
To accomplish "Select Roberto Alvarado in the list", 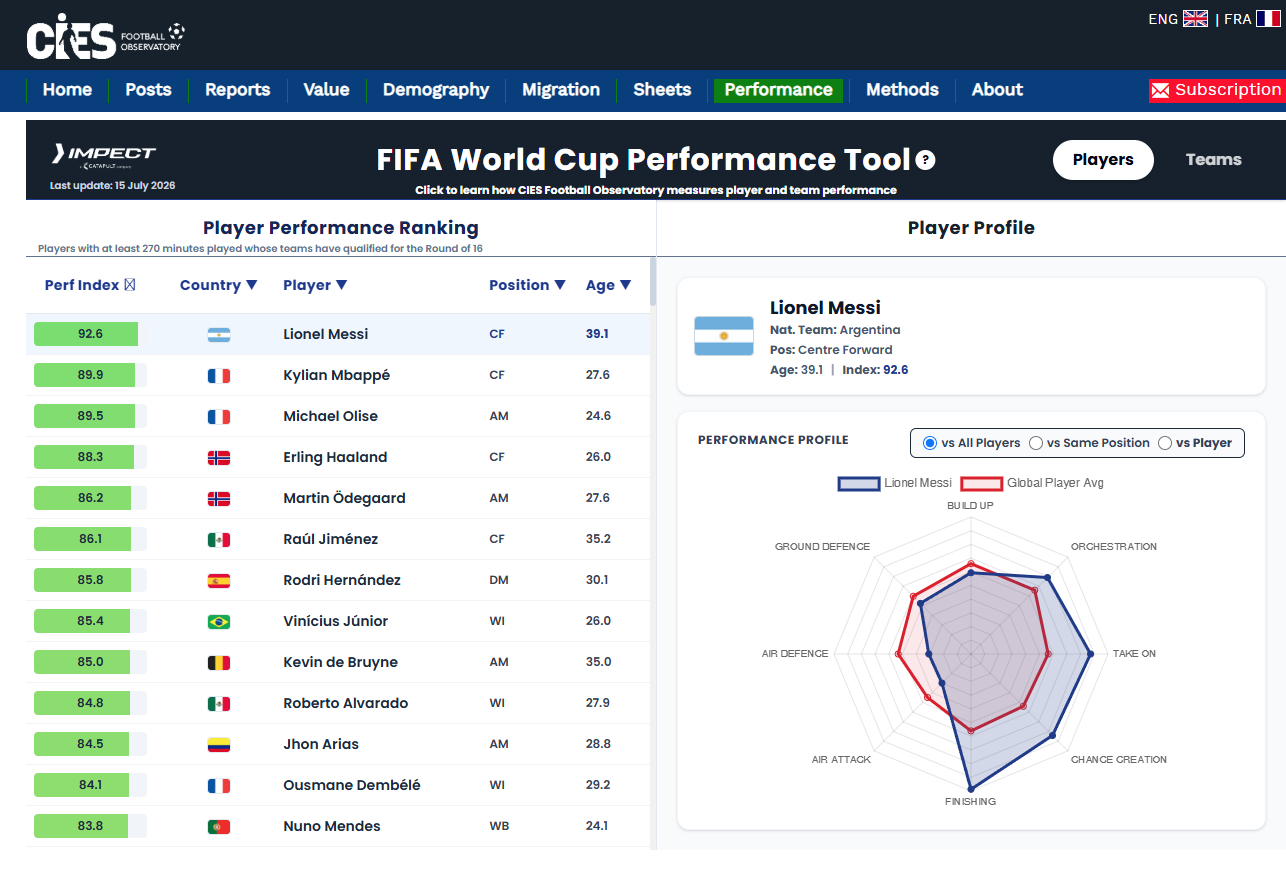I will click(x=345, y=703).
